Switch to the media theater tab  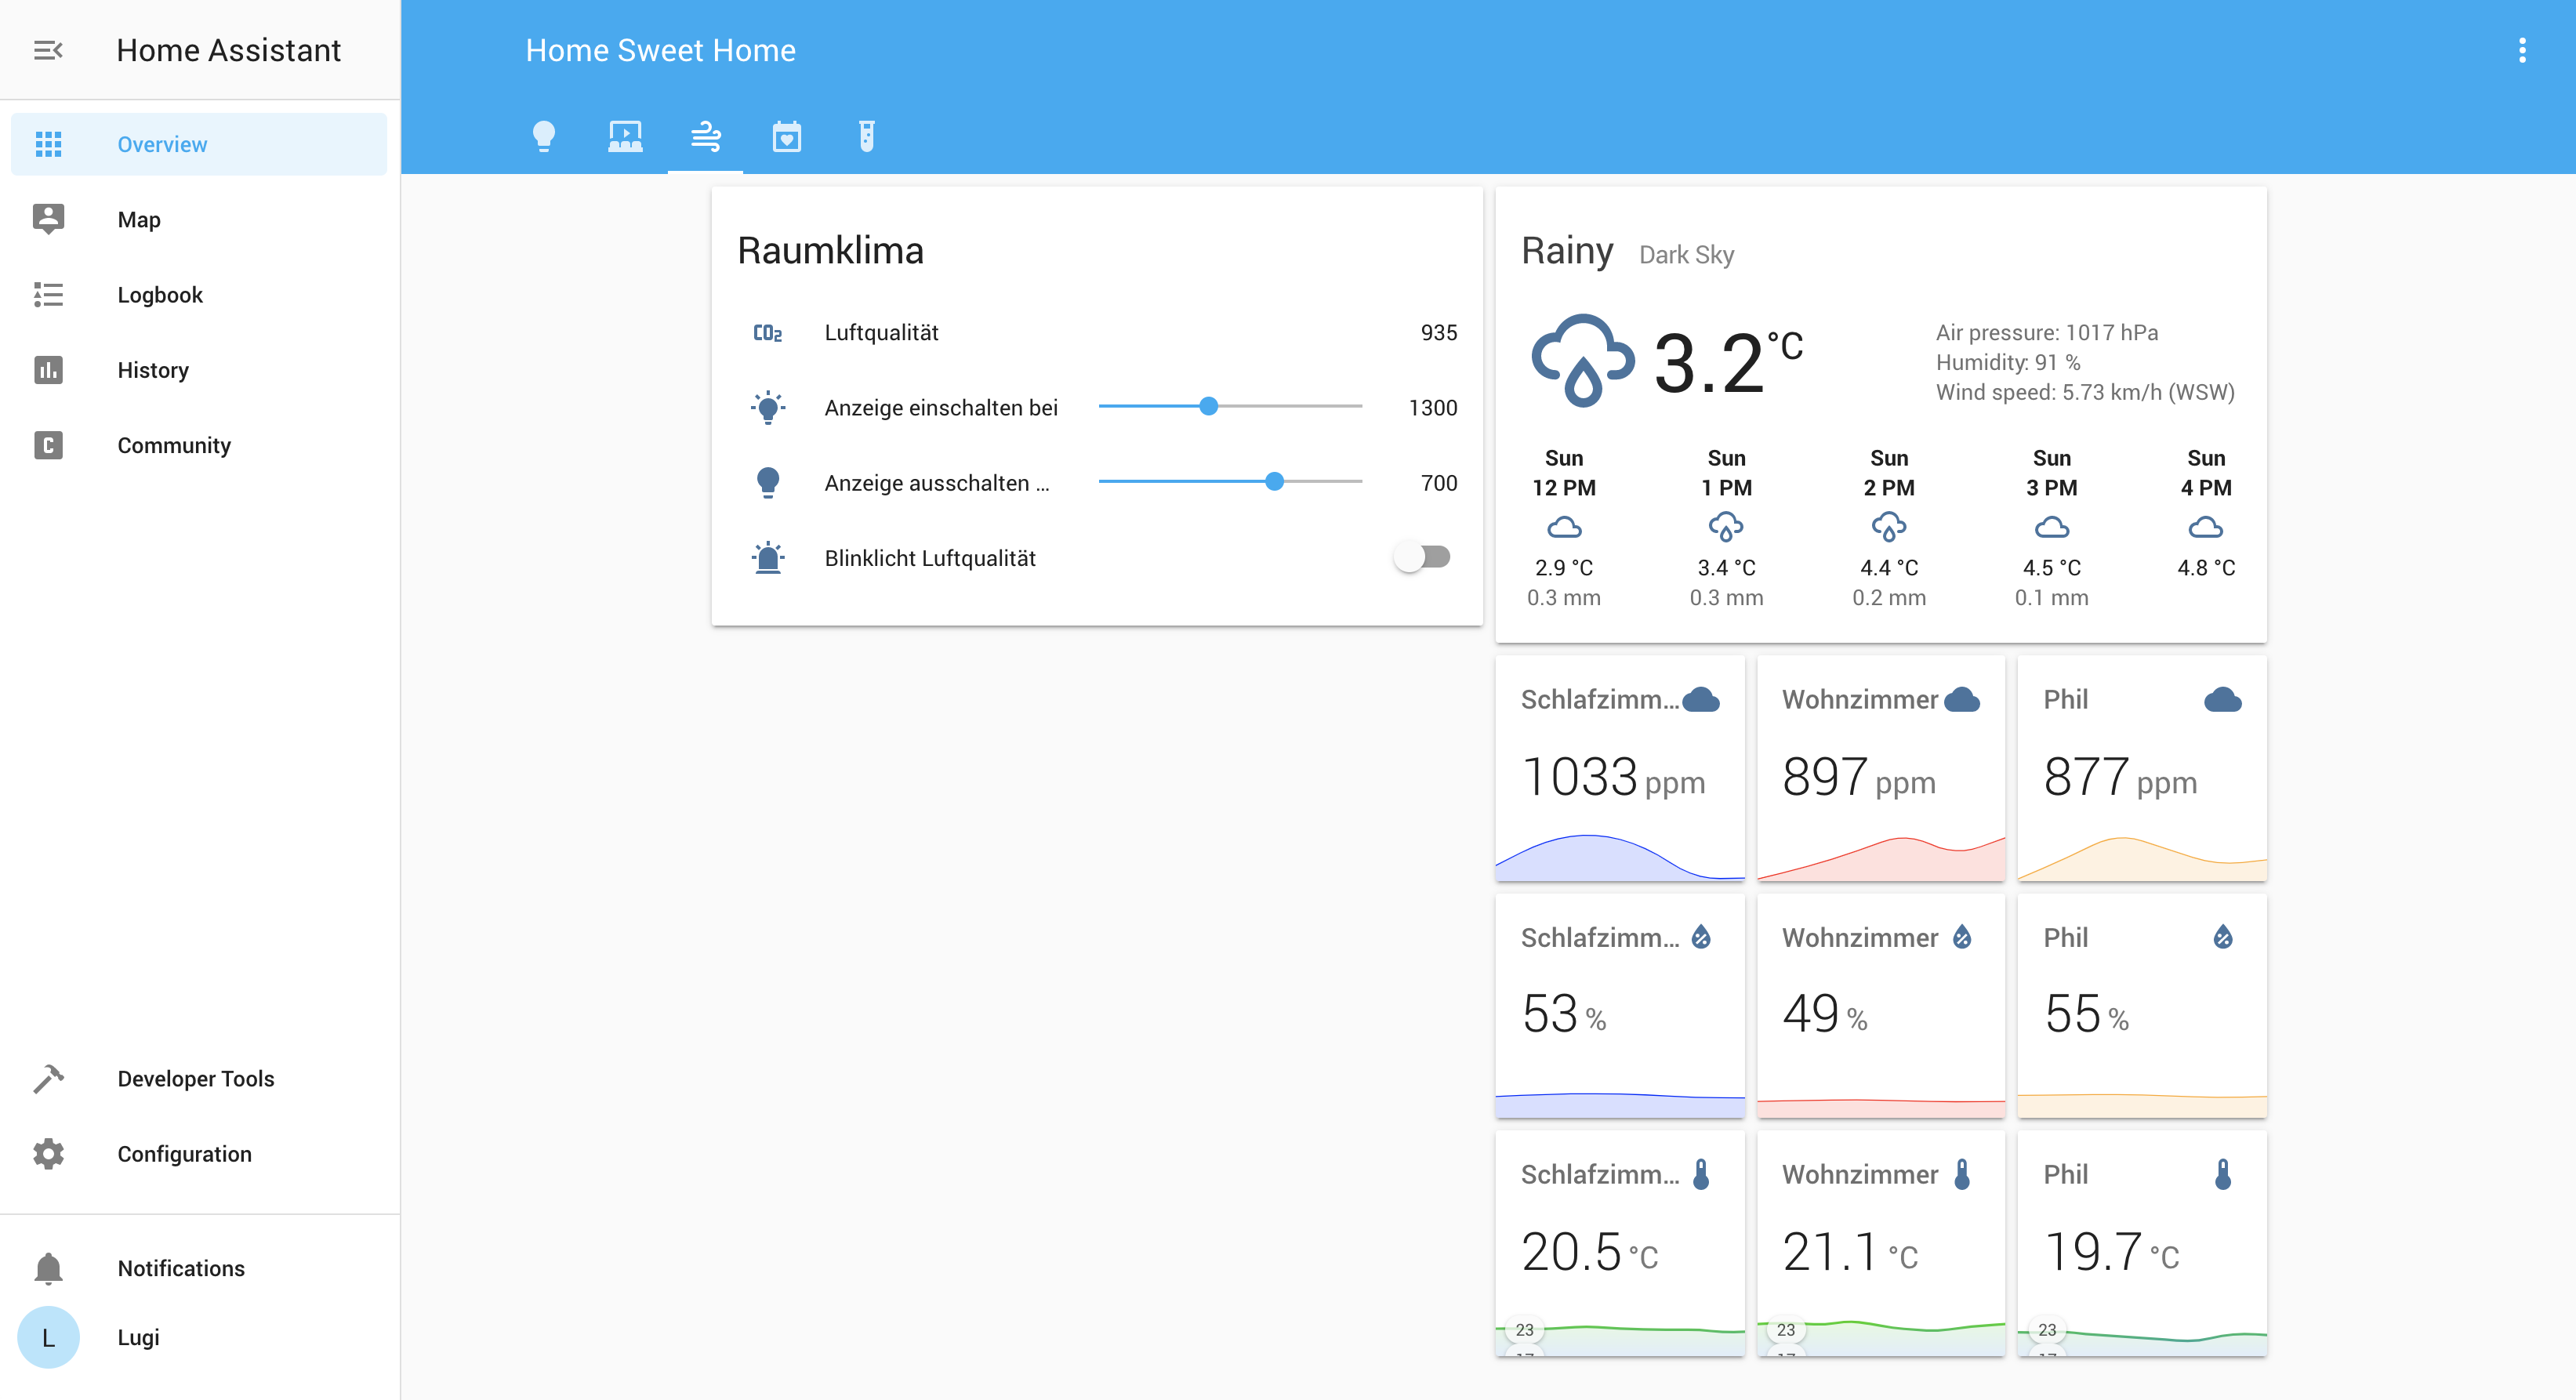click(x=625, y=136)
